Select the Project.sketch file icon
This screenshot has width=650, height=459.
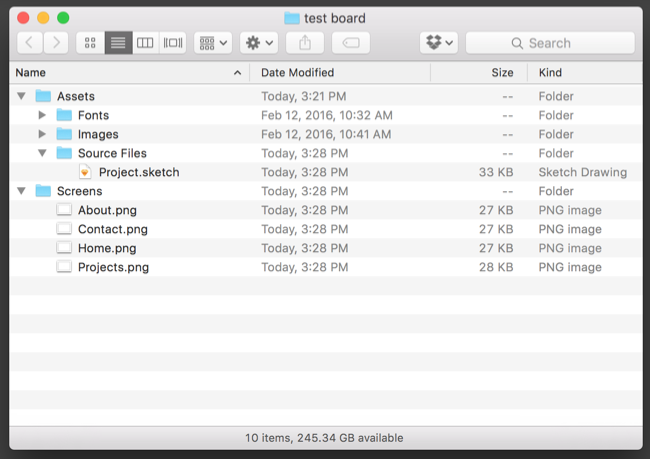point(85,172)
